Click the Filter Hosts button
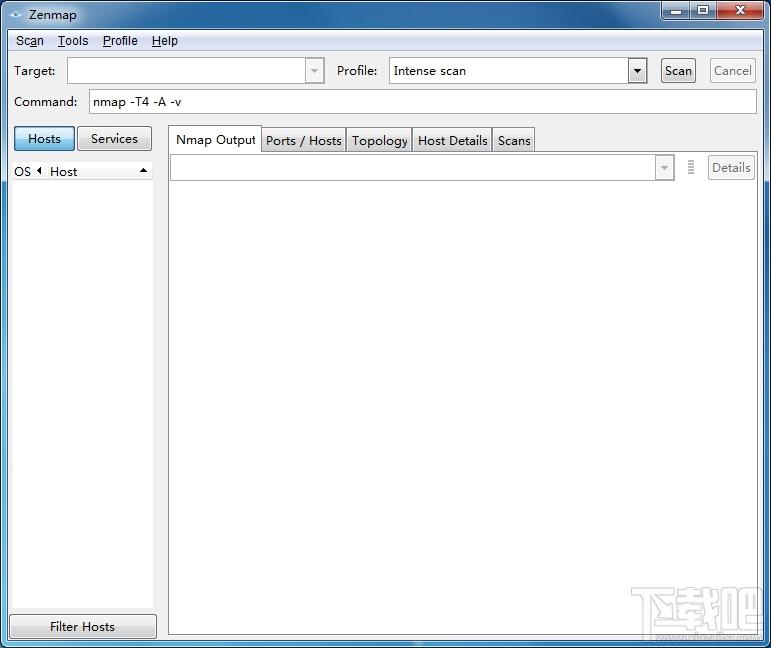Screen dimensions: 771x648 click(x=83, y=626)
